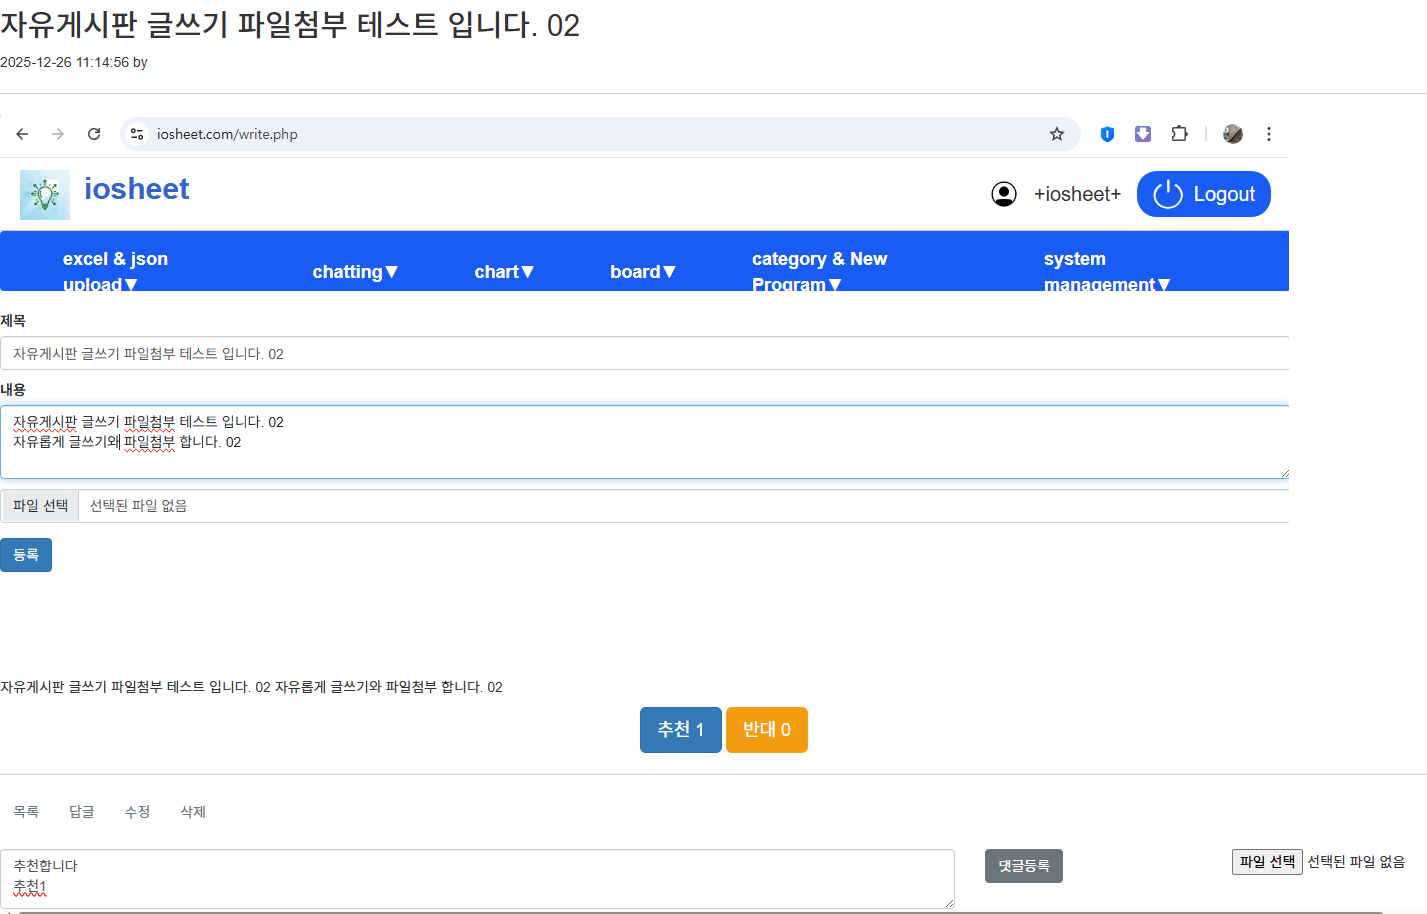This screenshot has width=1427, height=914.
Task: Open the board menu
Action: [x=643, y=272]
